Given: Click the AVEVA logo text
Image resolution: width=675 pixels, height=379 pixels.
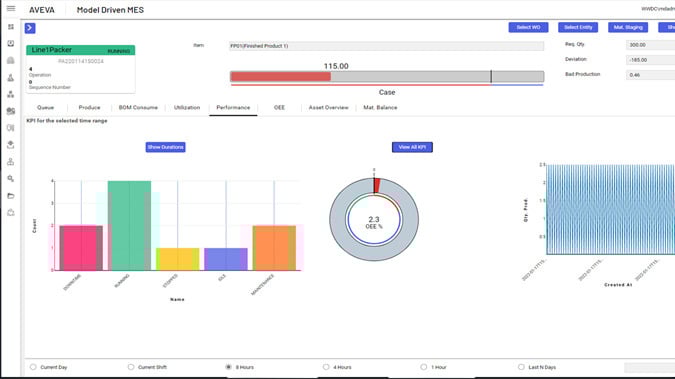Looking at the screenshot, I should click(42, 9).
